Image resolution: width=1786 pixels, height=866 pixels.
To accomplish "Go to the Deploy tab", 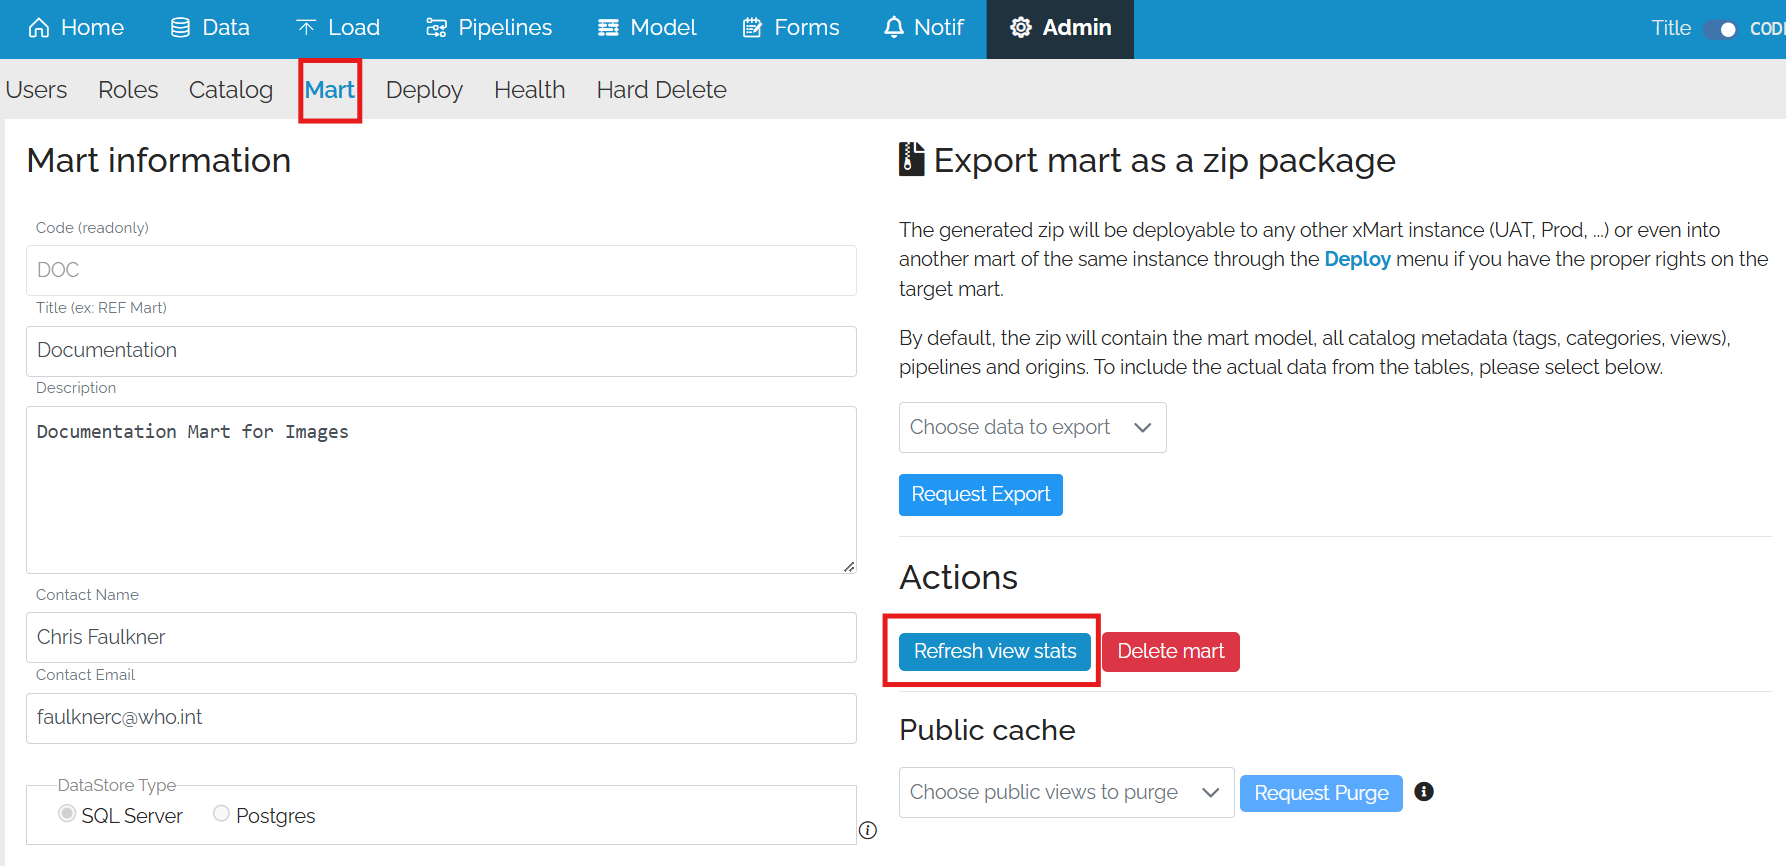I will click(424, 90).
